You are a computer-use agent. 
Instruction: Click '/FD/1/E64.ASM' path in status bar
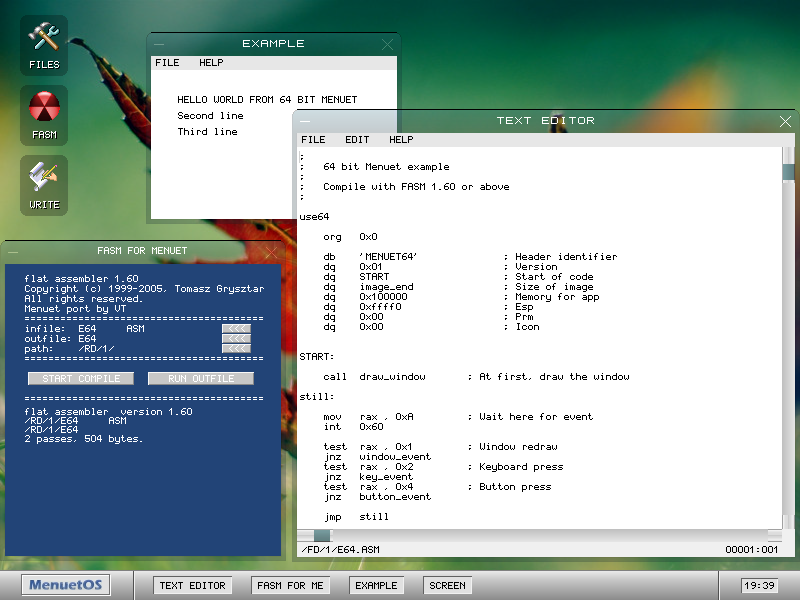(340, 549)
